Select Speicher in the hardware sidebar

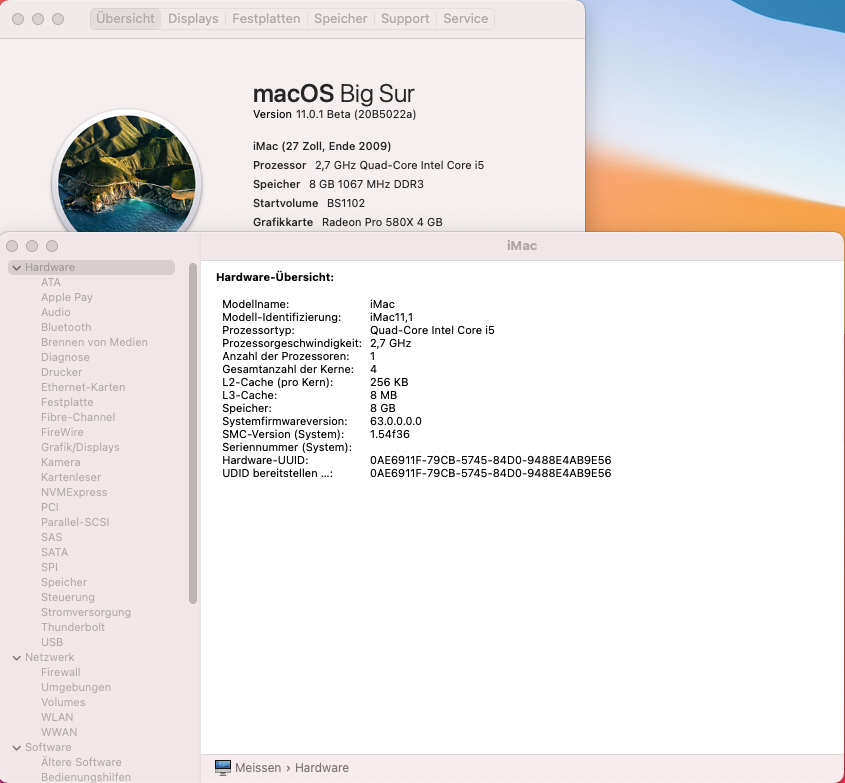pos(64,583)
